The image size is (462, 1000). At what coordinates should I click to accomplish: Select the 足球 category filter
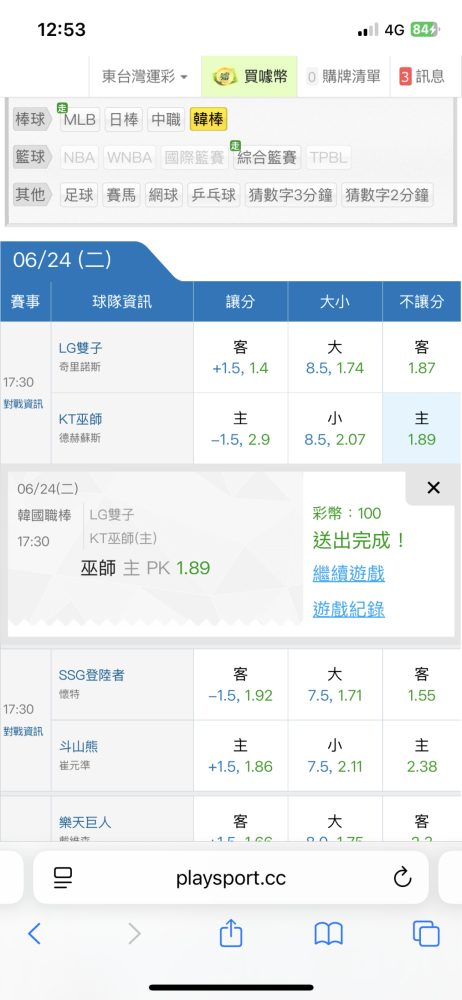coord(78,195)
